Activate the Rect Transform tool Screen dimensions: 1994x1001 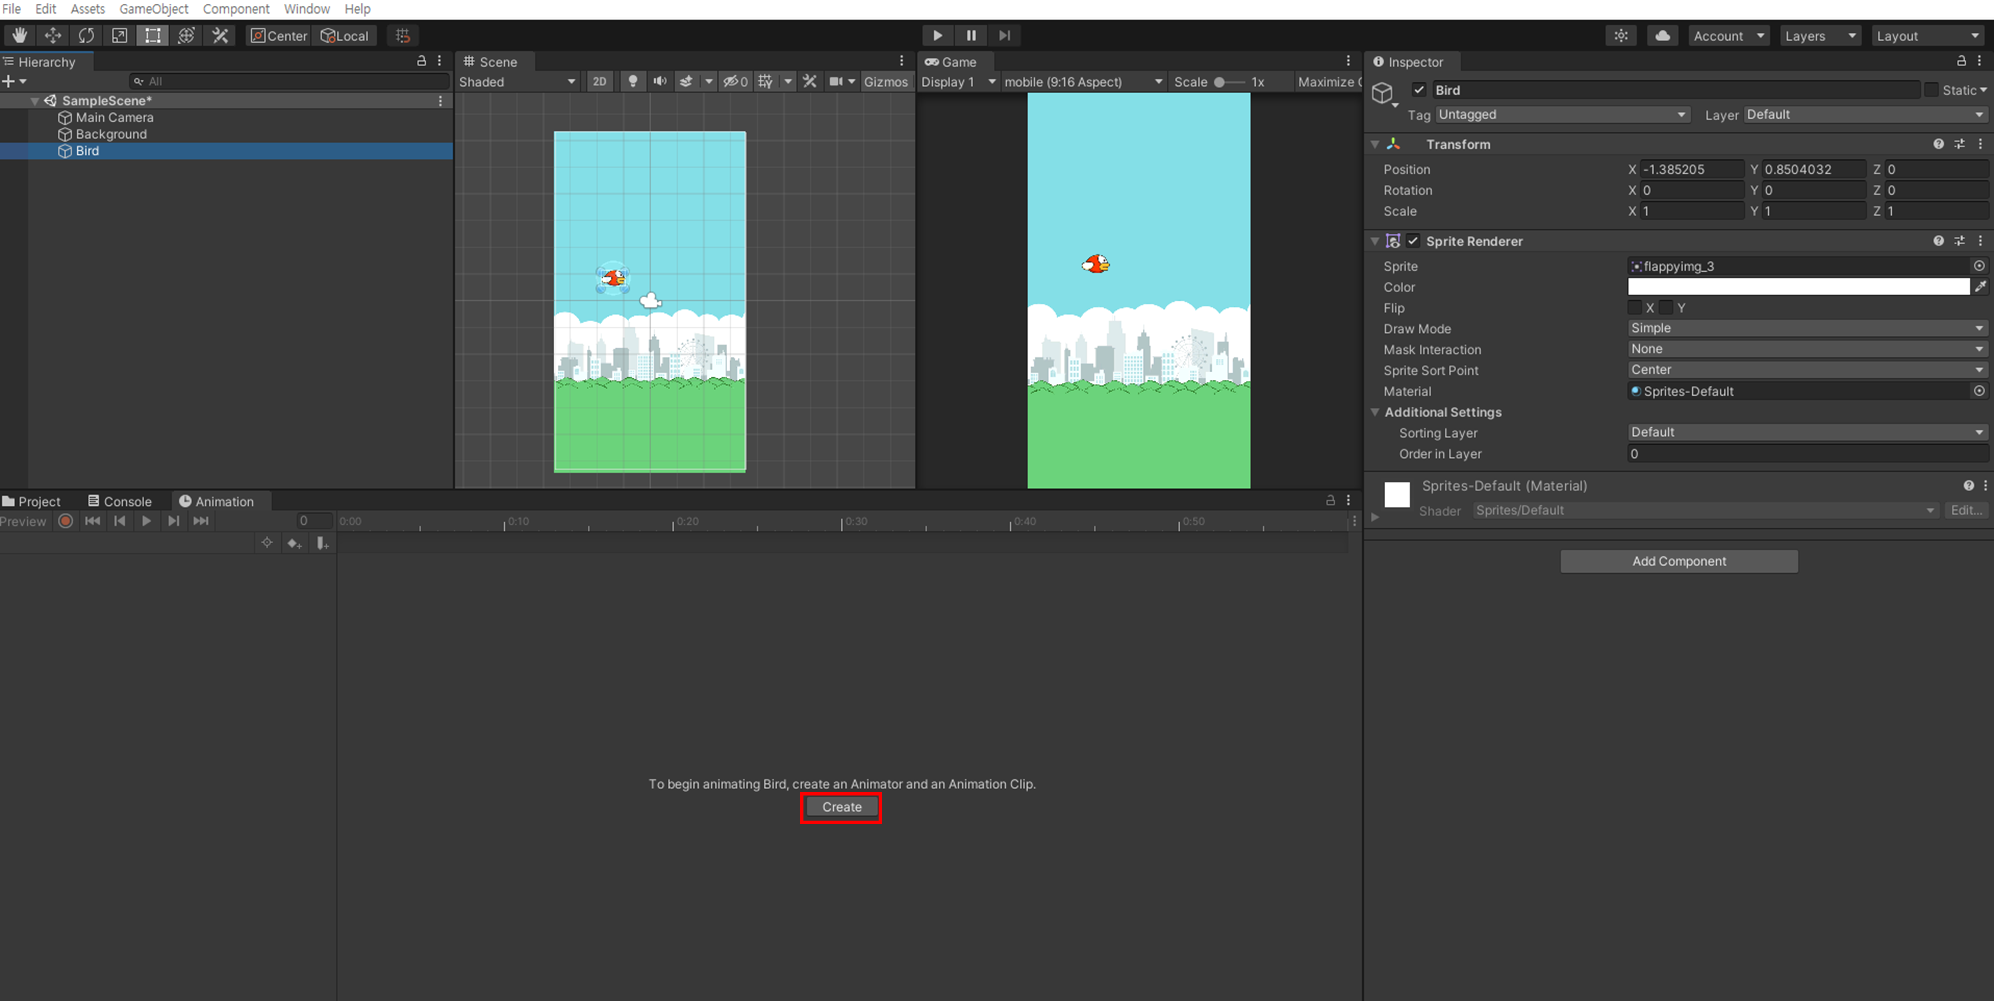tap(153, 35)
